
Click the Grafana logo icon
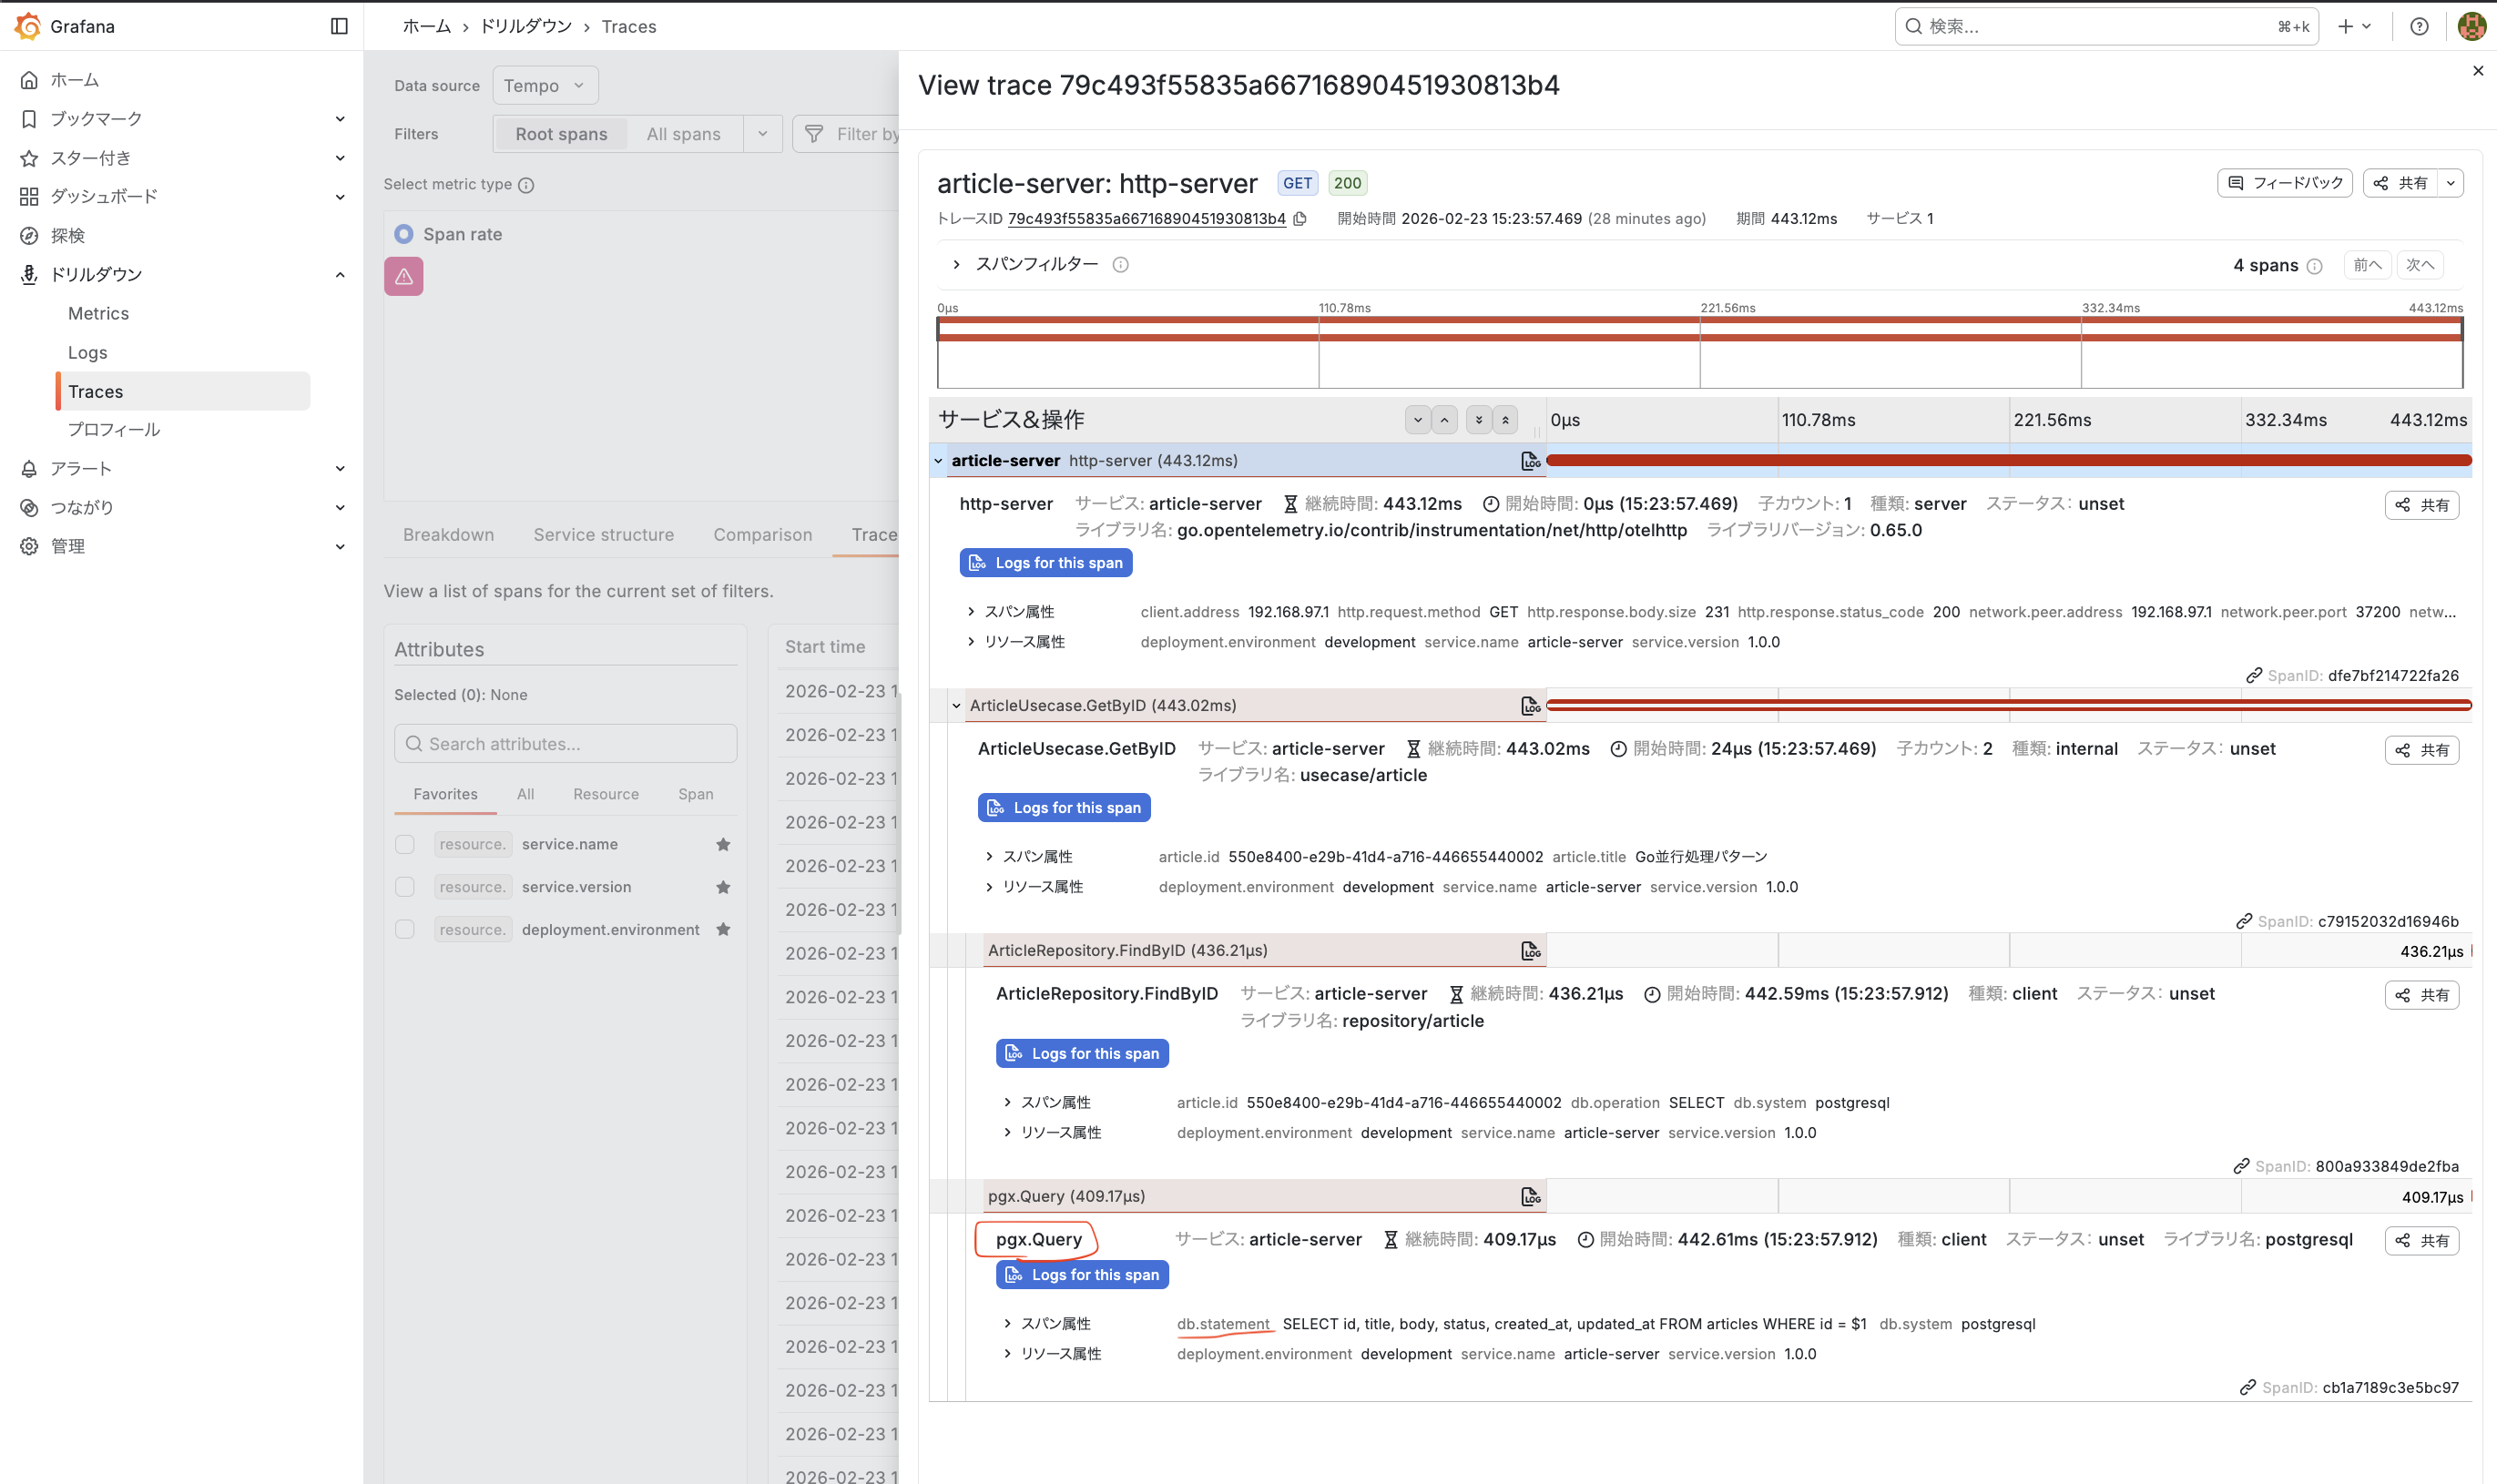click(x=28, y=26)
